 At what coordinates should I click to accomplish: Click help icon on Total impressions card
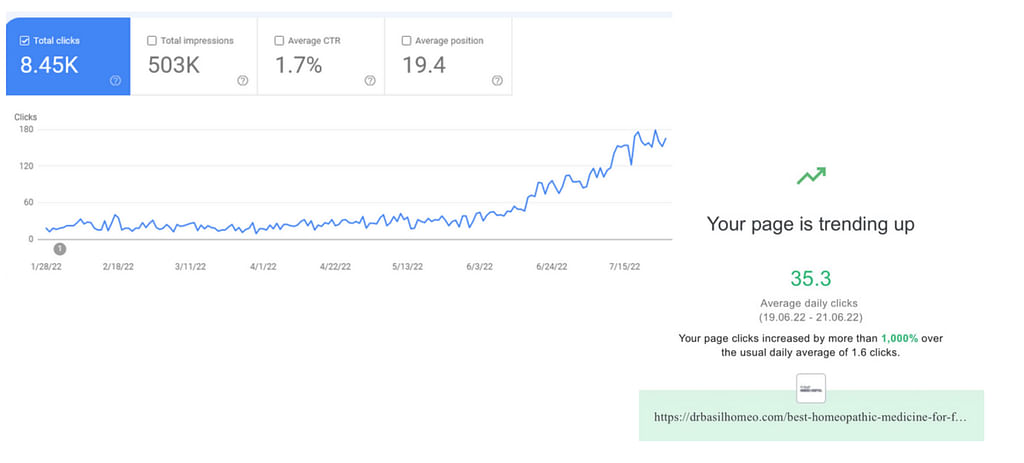(x=242, y=81)
